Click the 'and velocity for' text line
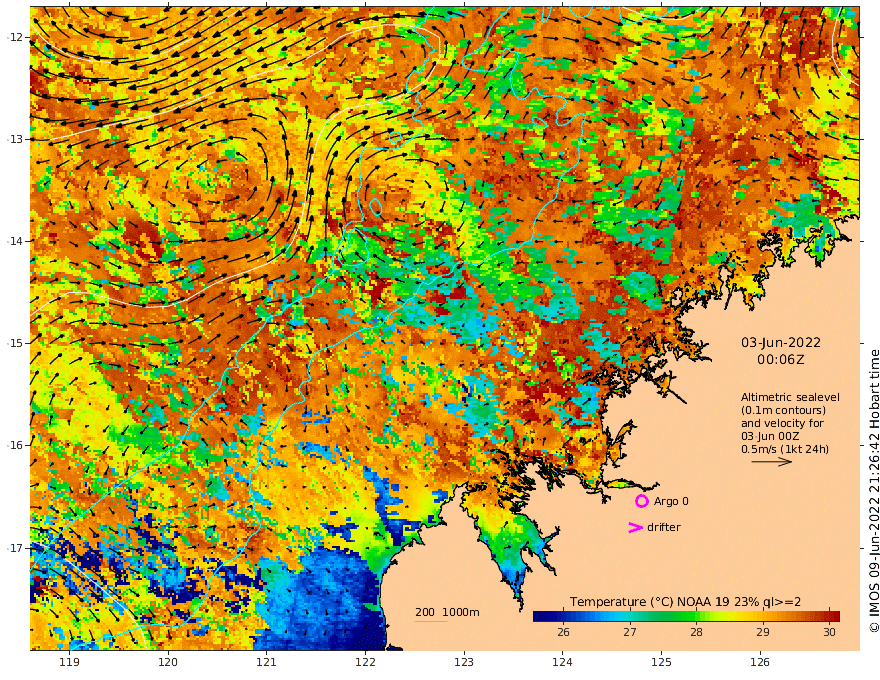880x680 pixels. click(x=782, y=423)
